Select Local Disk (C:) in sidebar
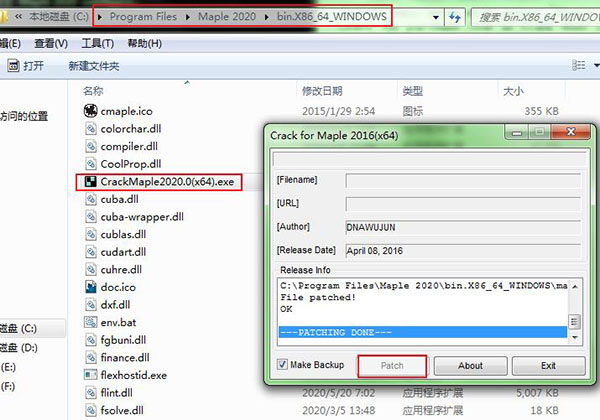 click(19, 329)
